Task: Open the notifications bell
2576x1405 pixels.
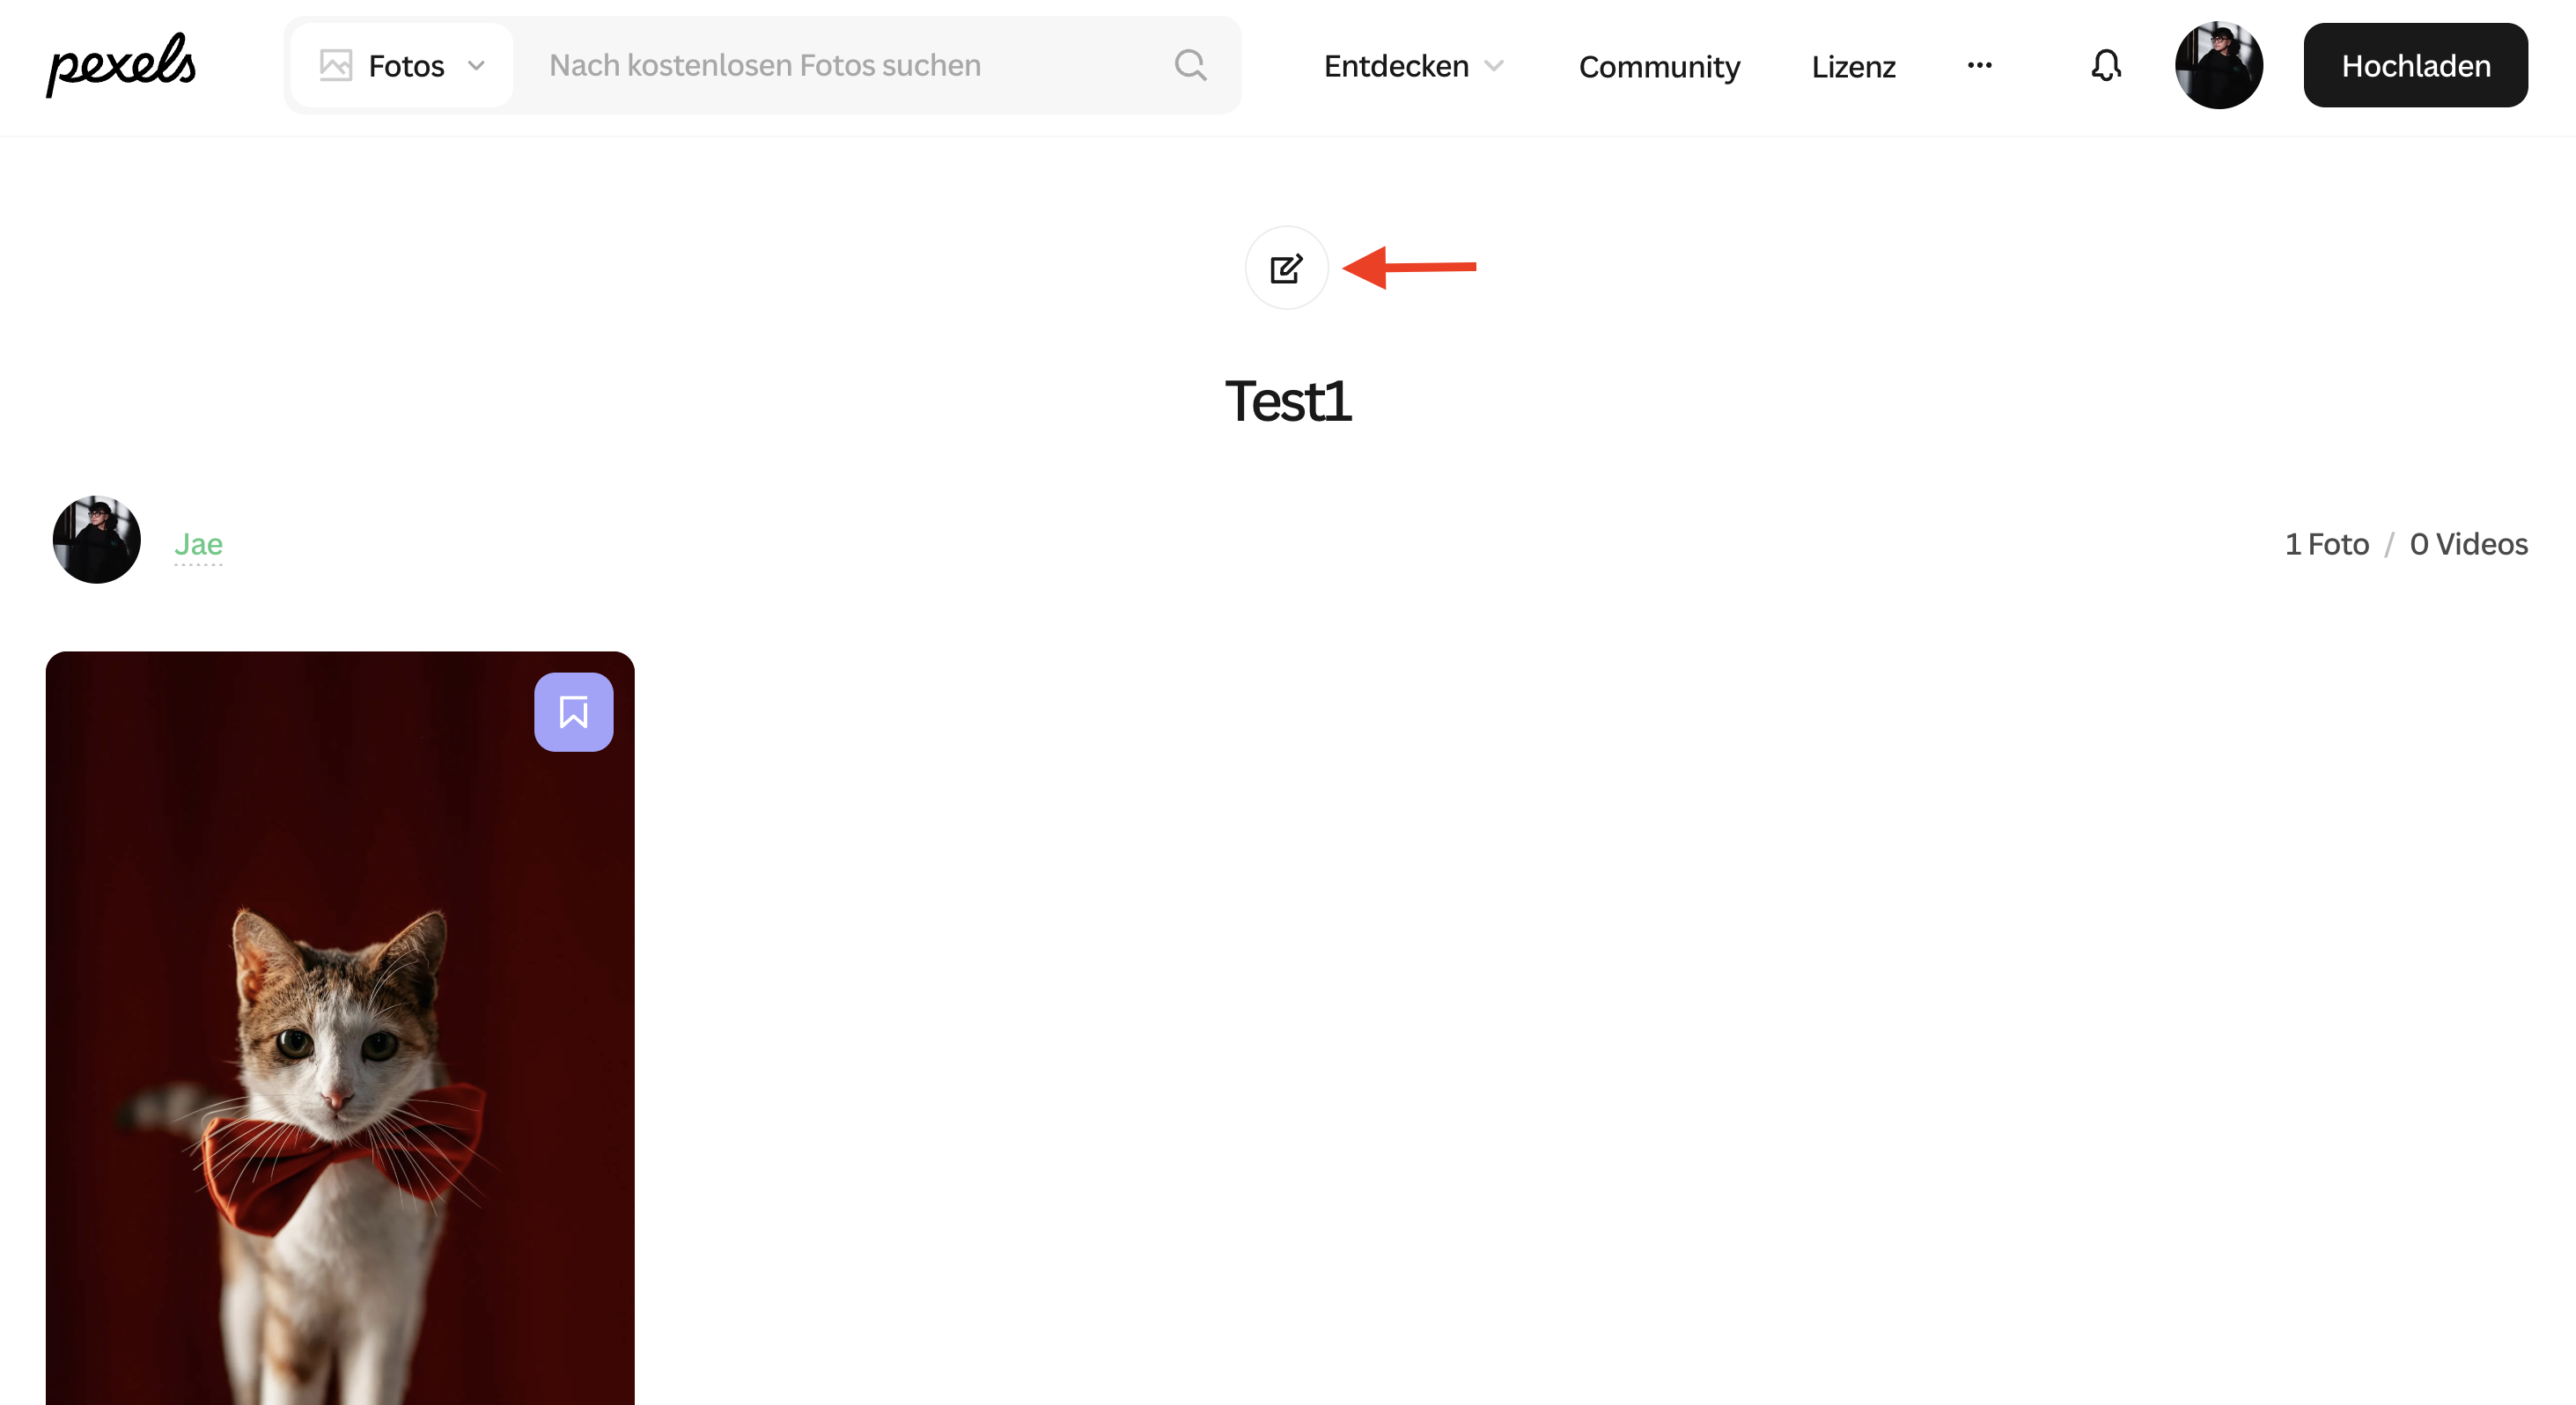Action: [2106, 66]
